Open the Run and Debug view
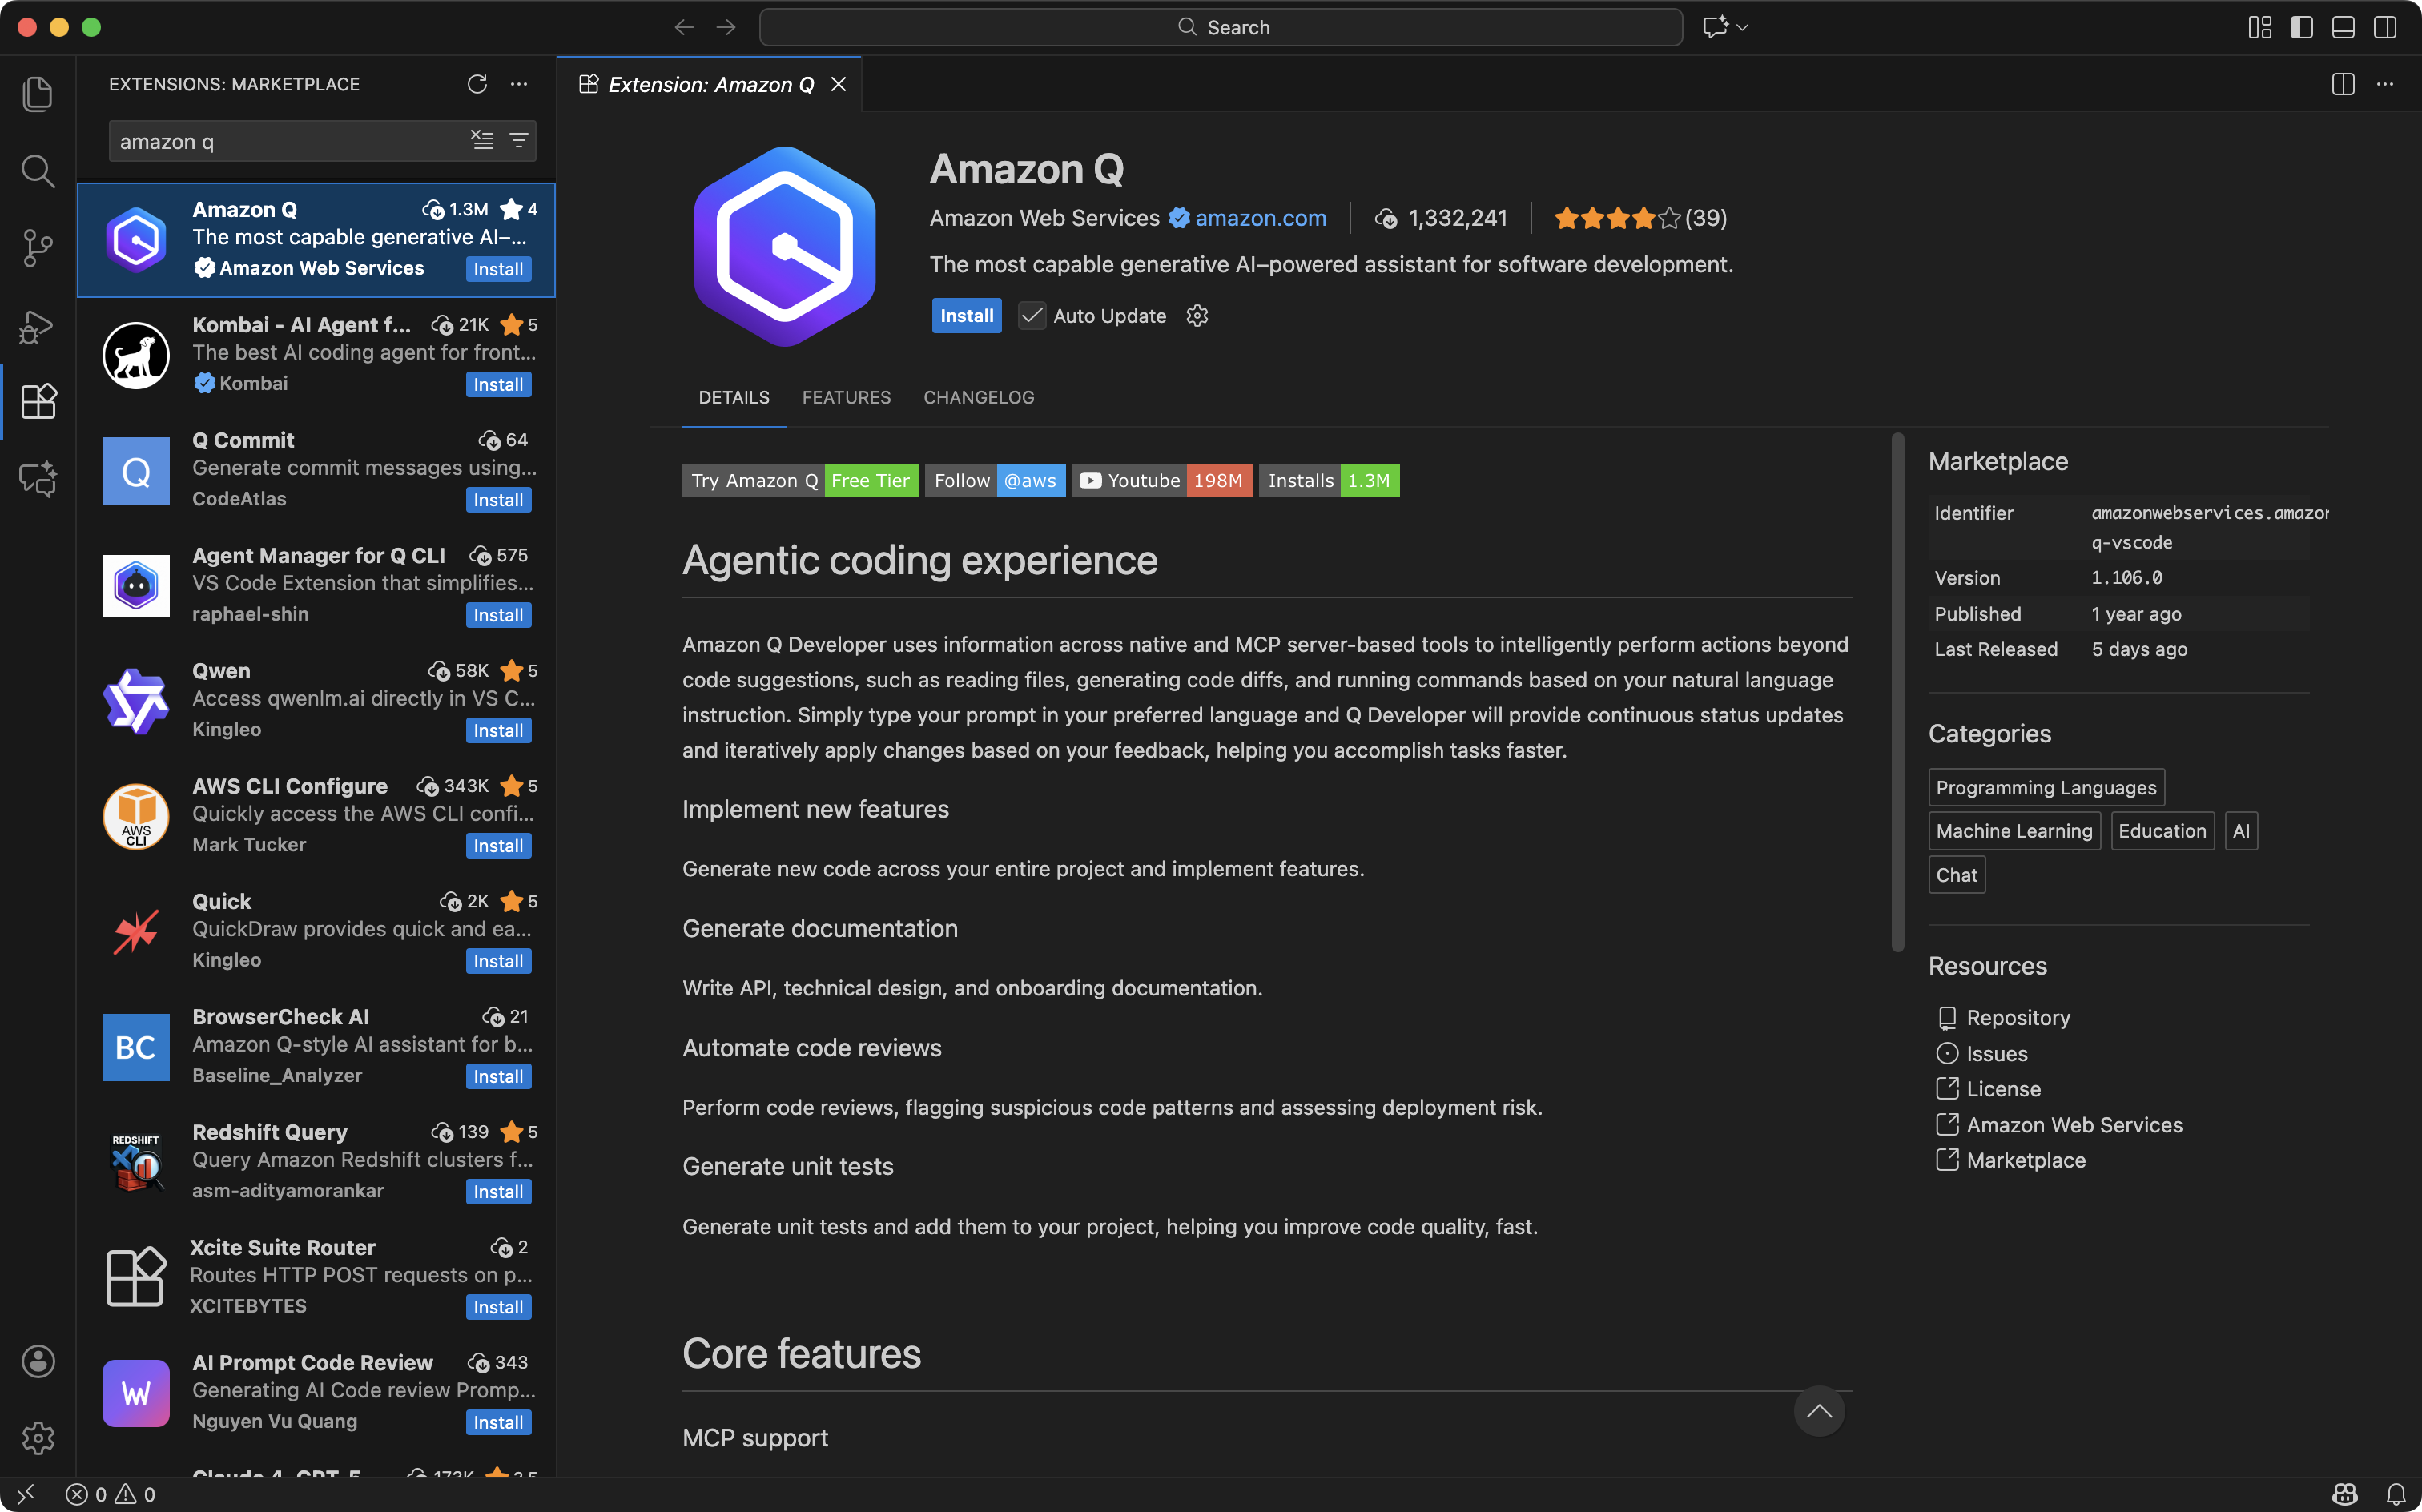Screen dimensions: 2422x1512 pyautogui.click(x=38, y=326)
